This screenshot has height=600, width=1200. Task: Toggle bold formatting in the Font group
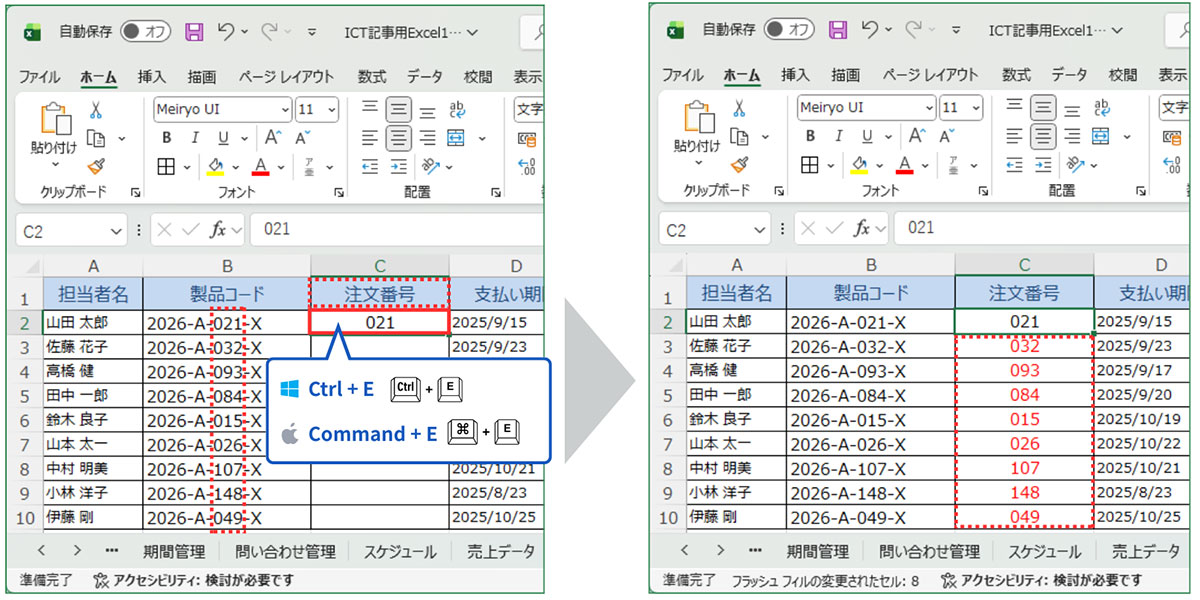tap(166, 137)
